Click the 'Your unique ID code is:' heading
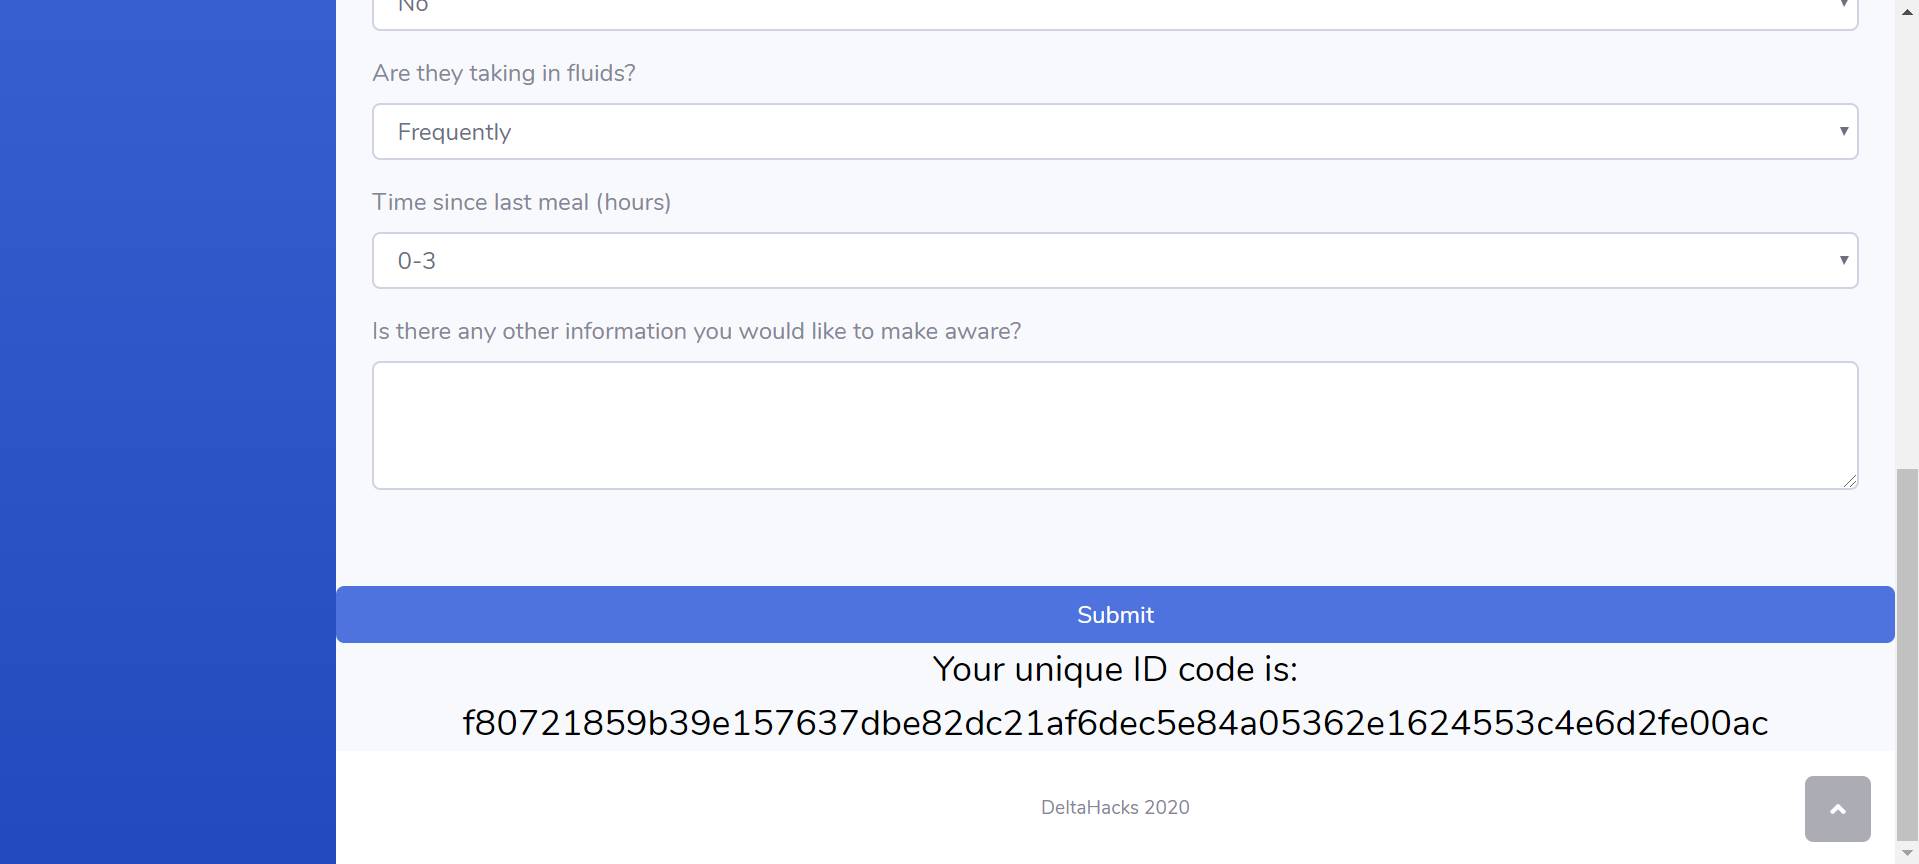This screenshot has height=864, width=1919. [x=1114, y=669]
